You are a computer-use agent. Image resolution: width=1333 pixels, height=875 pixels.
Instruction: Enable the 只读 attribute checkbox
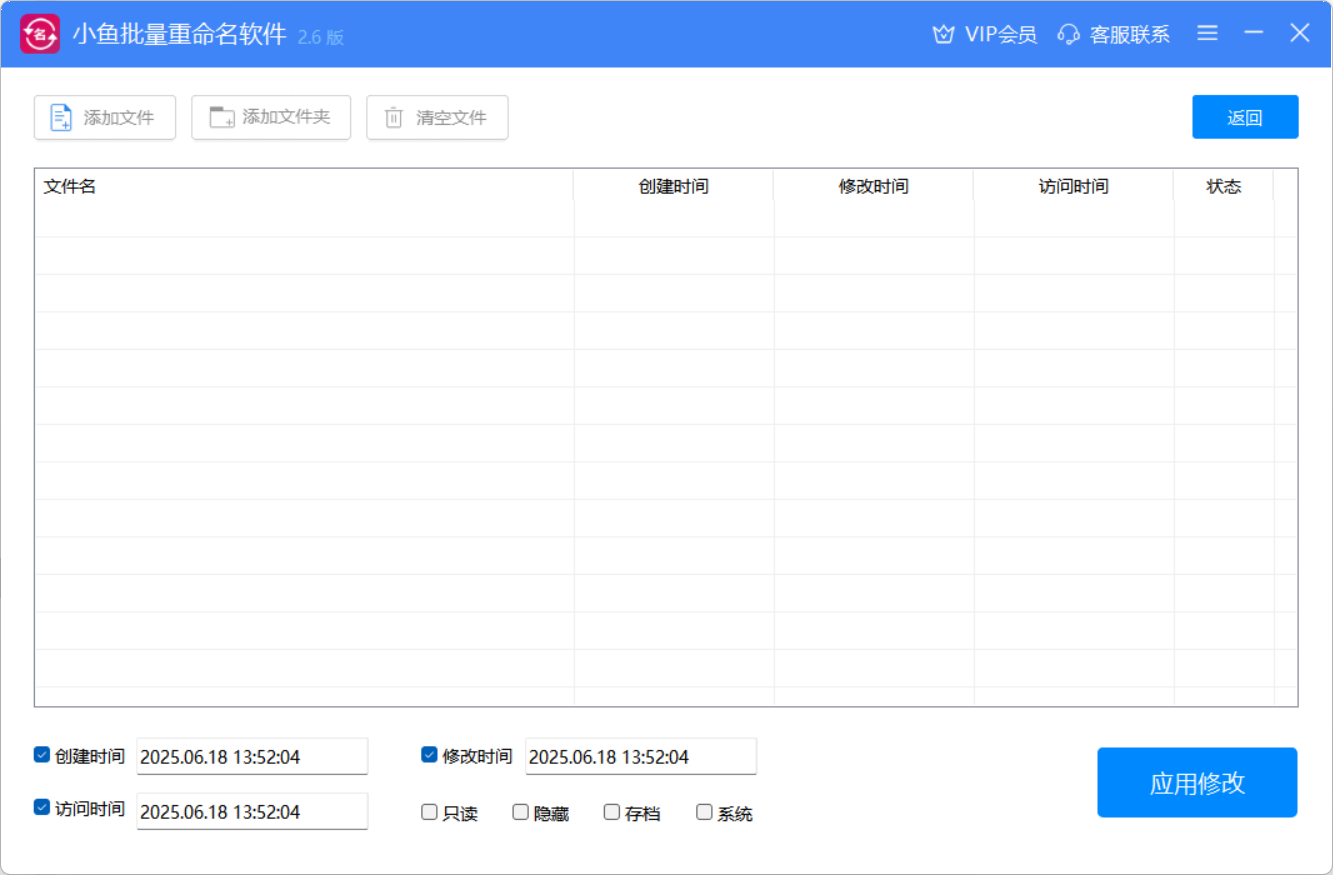(x=429, y=812)
